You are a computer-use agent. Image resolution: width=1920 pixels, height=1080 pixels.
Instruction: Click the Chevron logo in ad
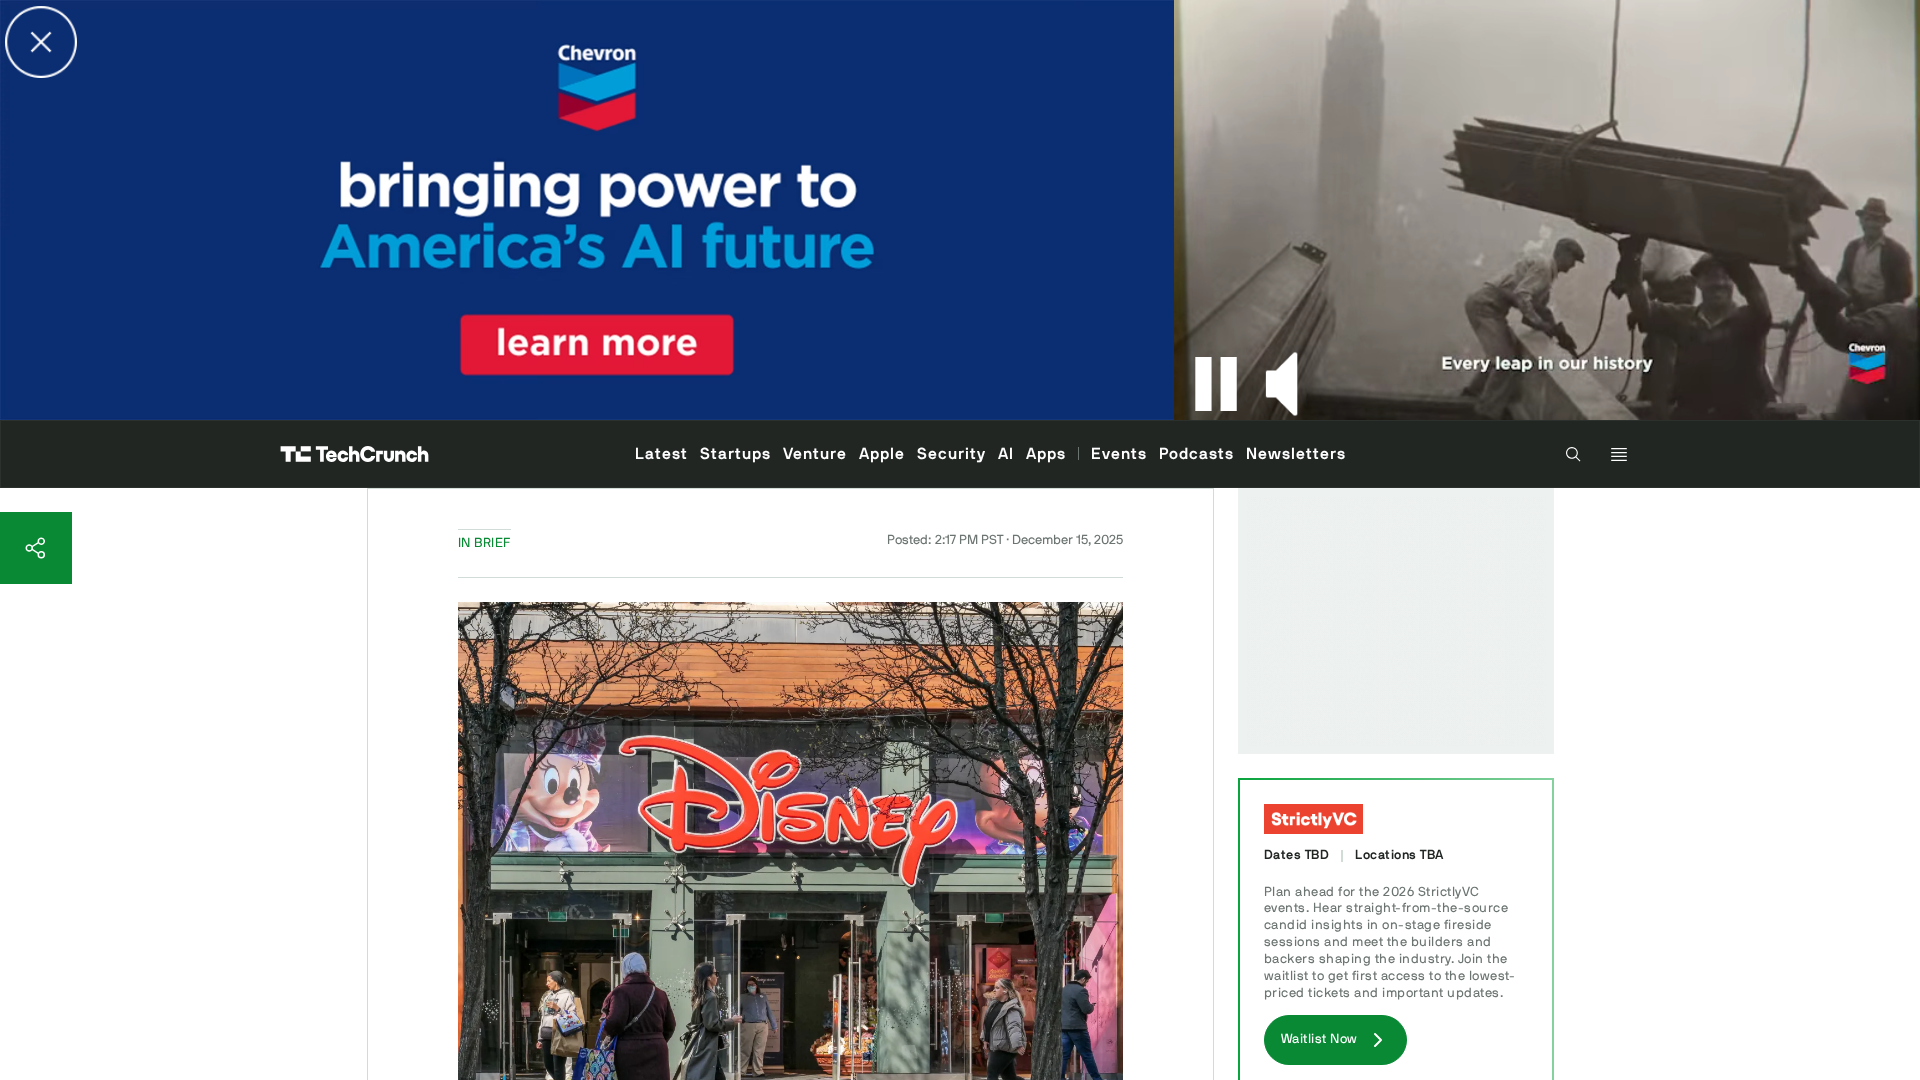coord(597,87)
